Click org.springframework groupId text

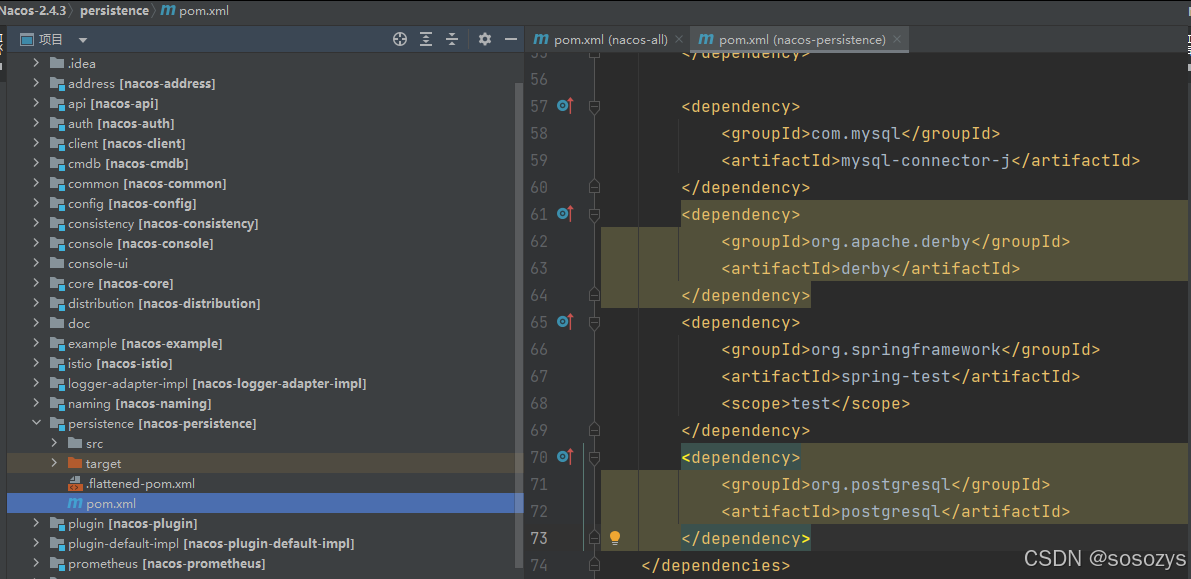pos(906,350)
